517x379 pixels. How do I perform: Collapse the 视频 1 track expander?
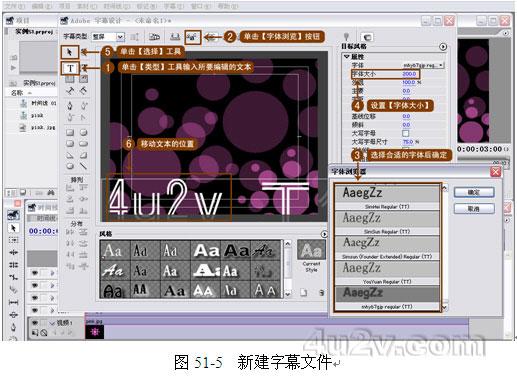(x=52, y=323)
